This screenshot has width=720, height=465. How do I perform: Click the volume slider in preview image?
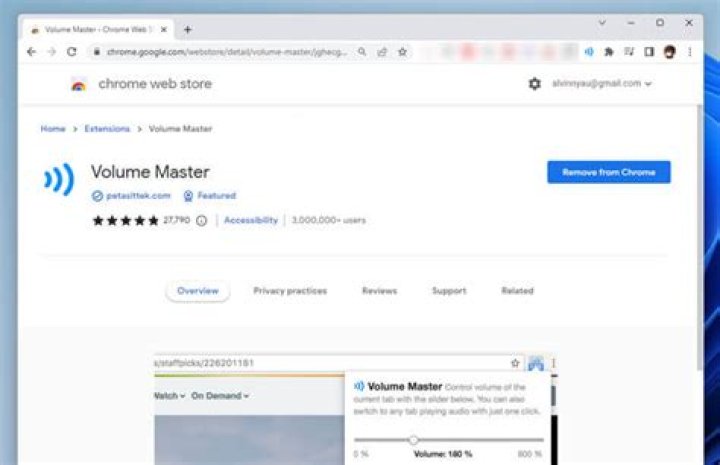(x=449, y=440)
